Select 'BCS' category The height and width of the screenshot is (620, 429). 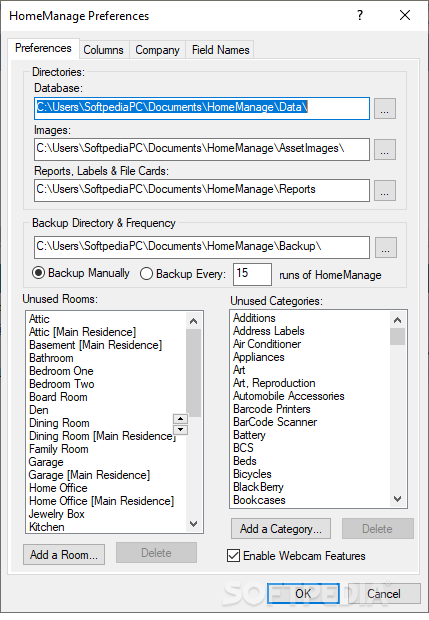(x=243, y=448)
